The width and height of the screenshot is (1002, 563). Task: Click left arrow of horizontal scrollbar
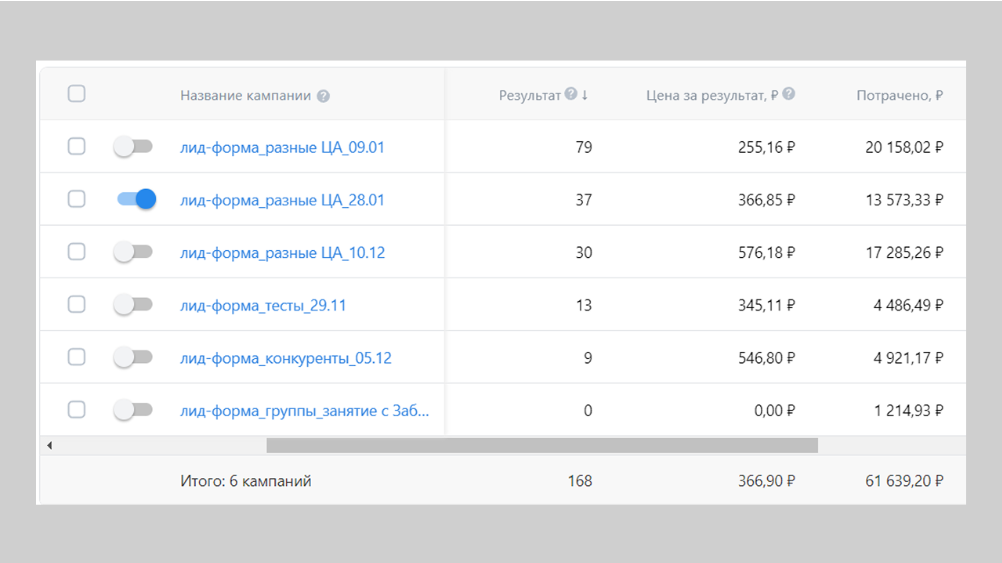click(x=49, y=445)
